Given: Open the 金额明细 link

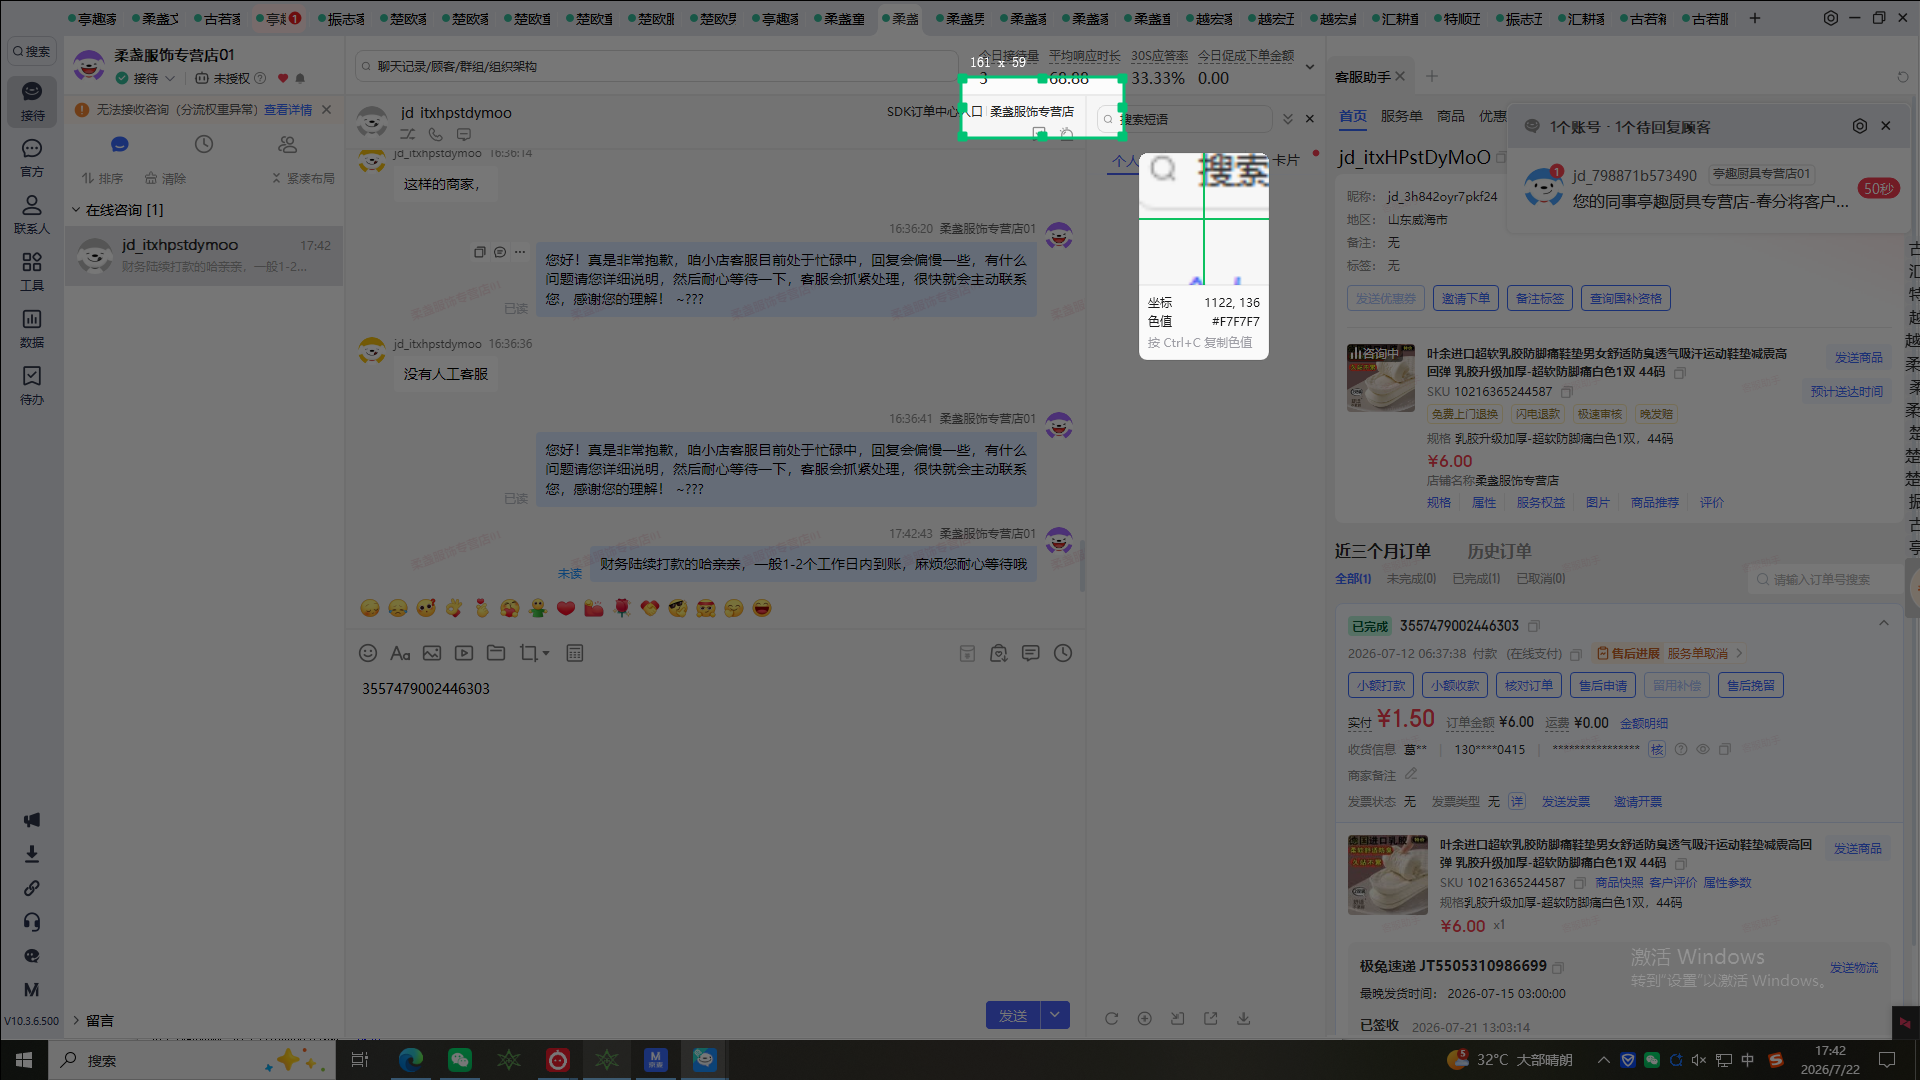Looking at the screenshot, I should coord(1644,723).
